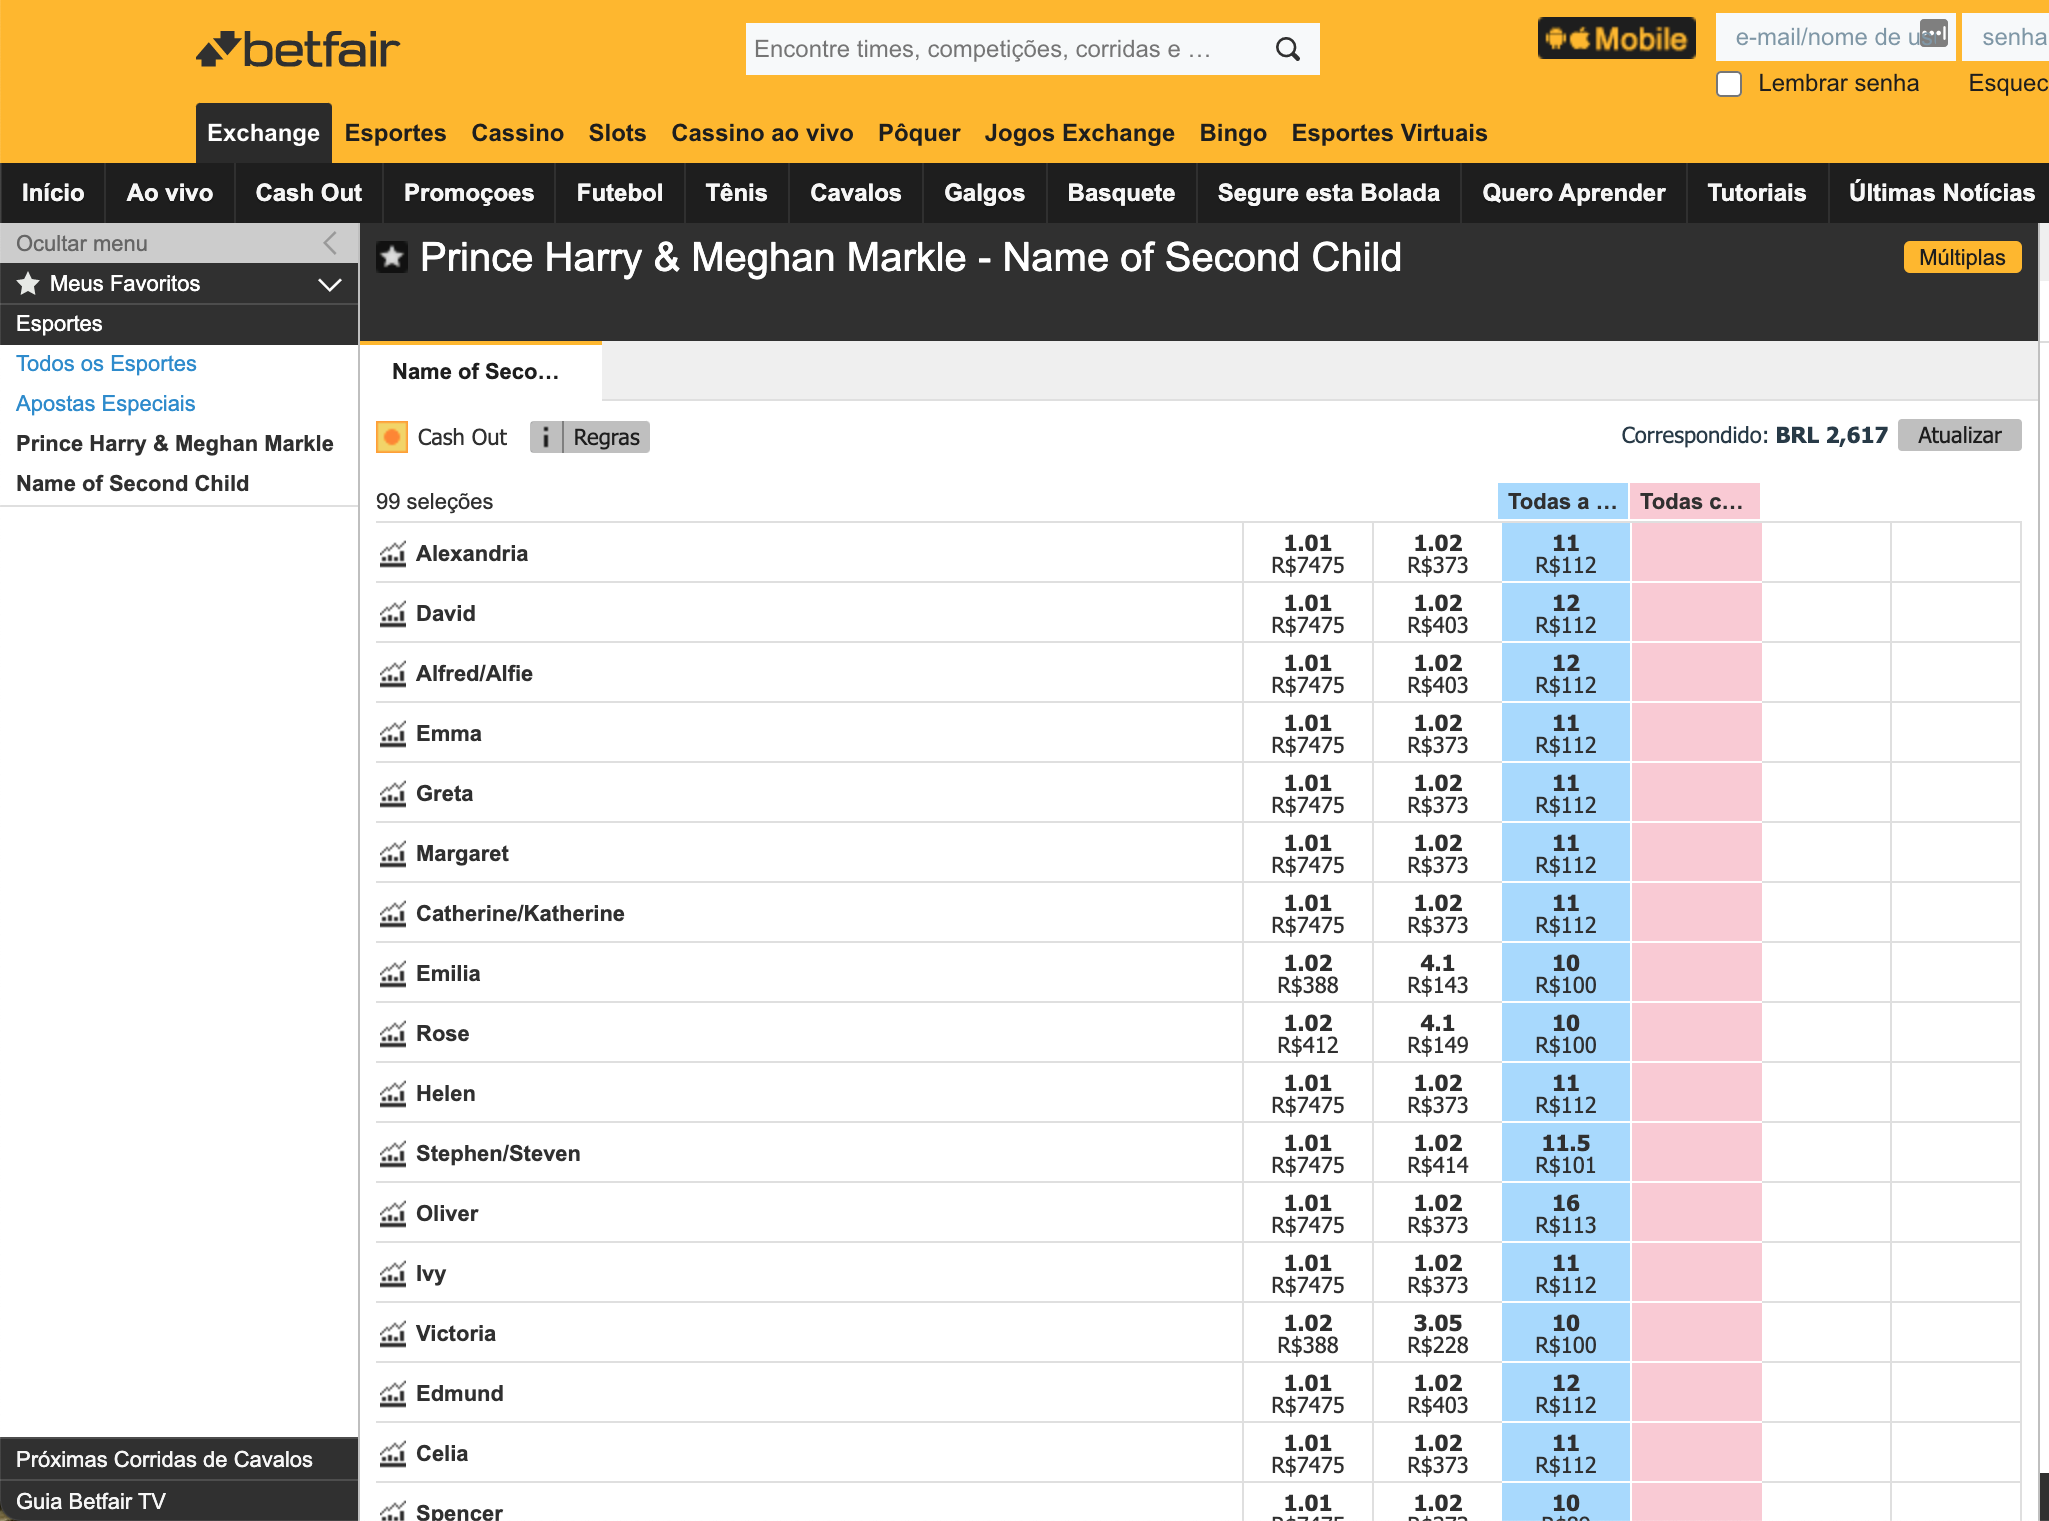Open the Futebol menu item
2049x1521 pixels.
[619, 193]
